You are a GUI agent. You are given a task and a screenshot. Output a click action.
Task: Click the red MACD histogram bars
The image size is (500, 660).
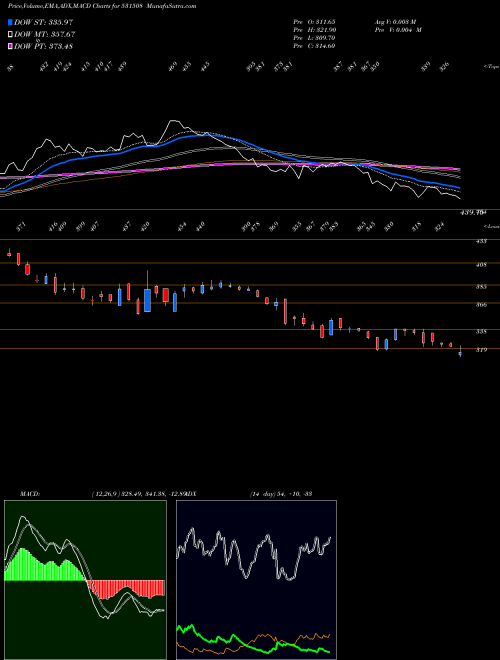point(125,588)
